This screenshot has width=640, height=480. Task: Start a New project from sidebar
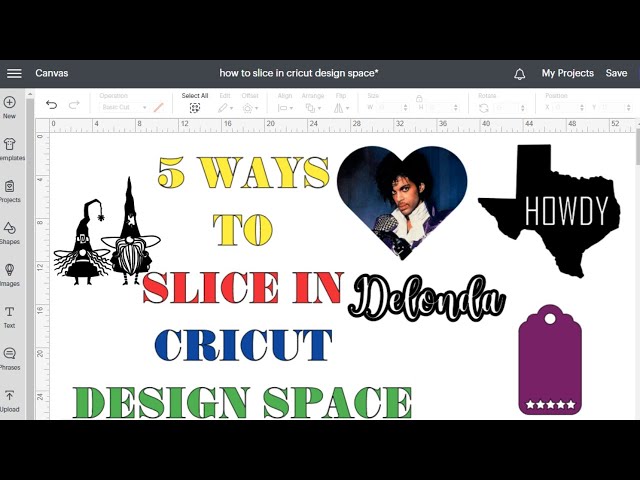(x=9, y=107)
